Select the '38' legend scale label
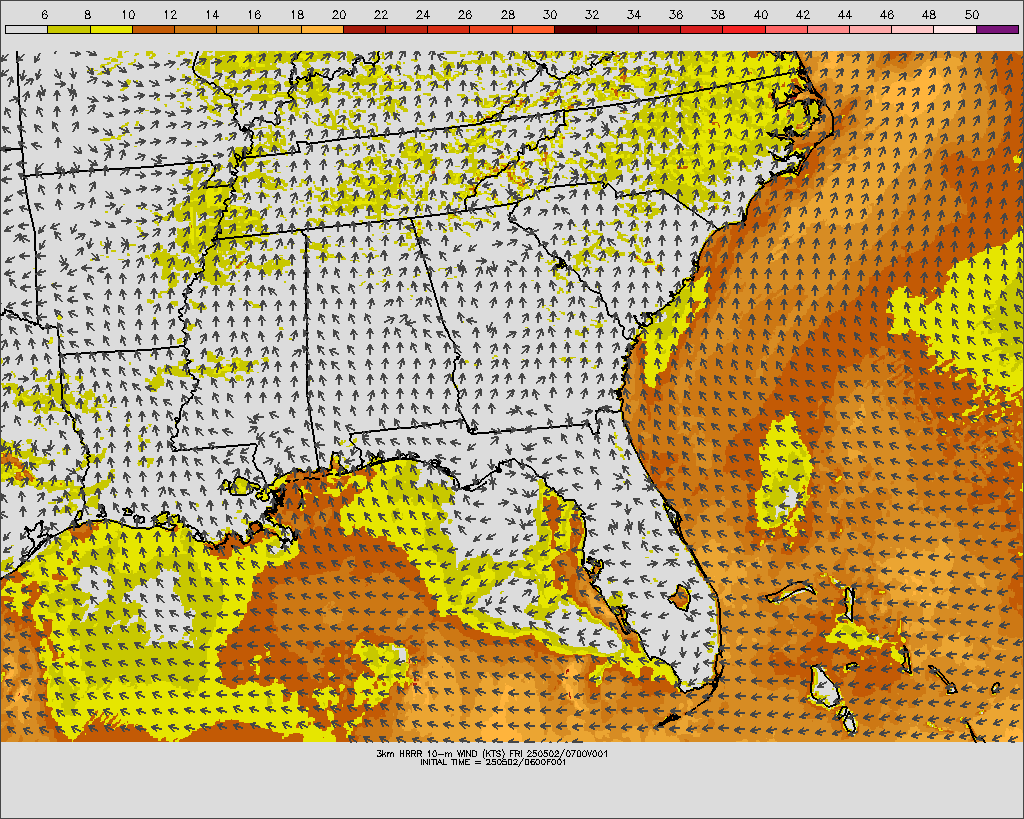Viewport: 1024px width, 819px height. click(x=718, y=14)
